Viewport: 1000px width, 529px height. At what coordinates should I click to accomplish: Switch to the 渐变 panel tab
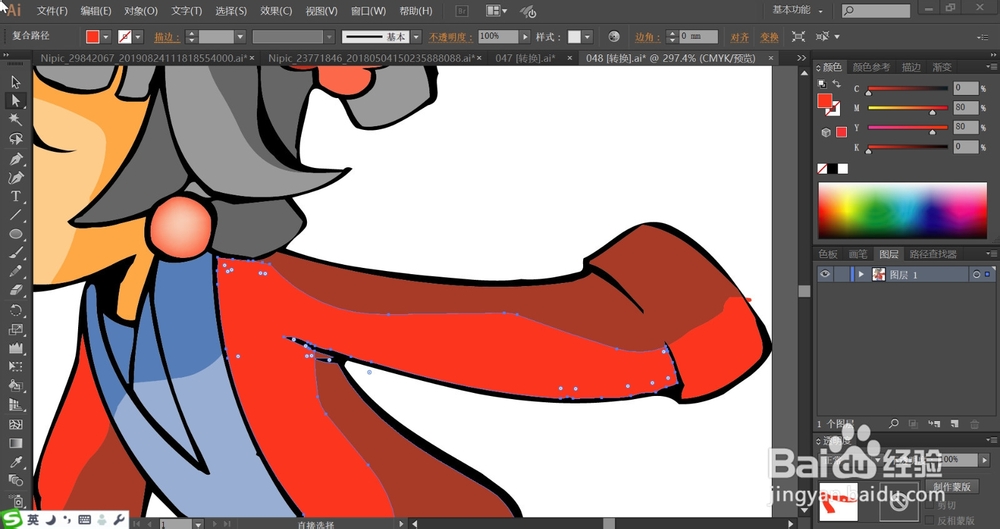[x=942, y=67]
